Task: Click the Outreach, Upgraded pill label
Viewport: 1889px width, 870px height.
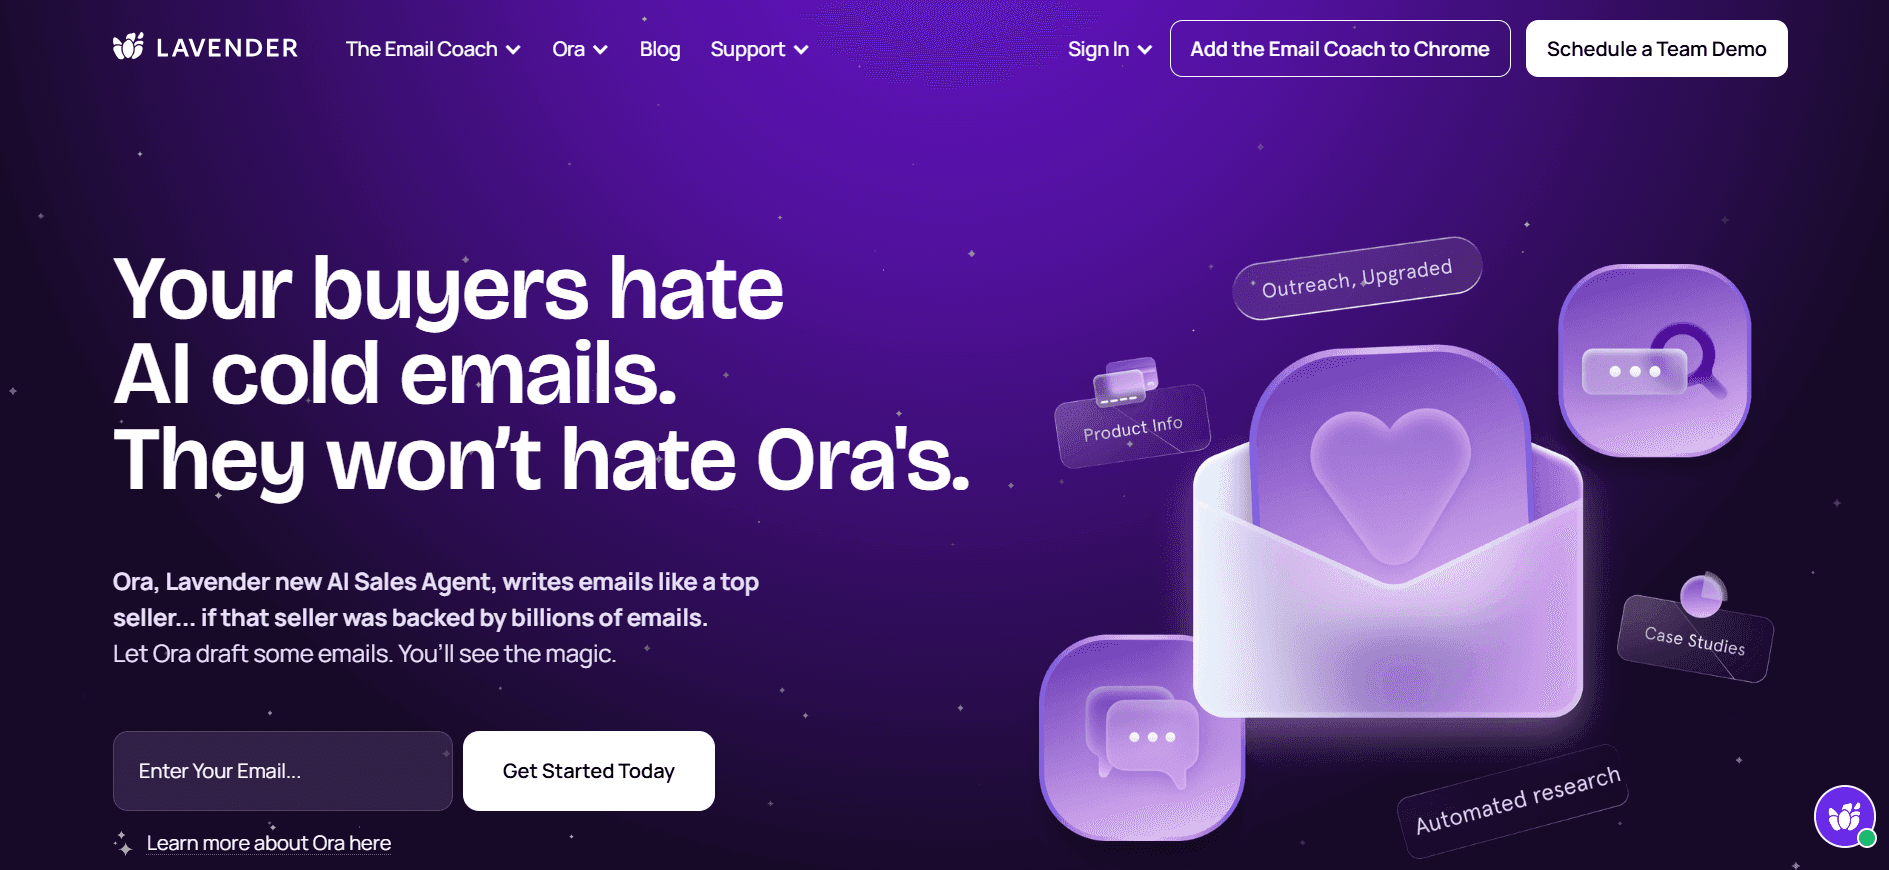Action: click(x=1357, y=278)
